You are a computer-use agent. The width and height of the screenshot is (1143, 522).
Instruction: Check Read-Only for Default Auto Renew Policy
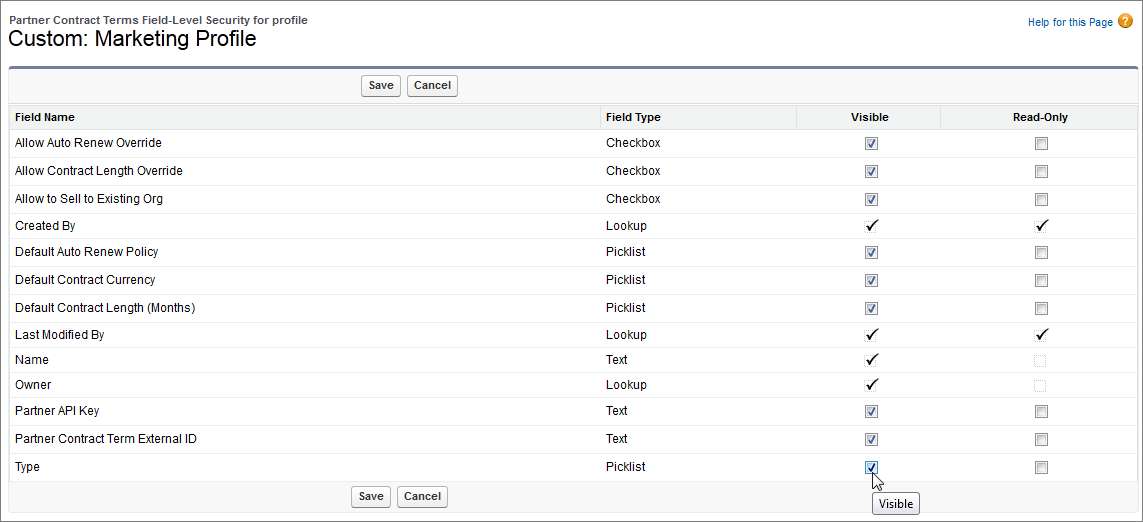pos(1042,252)
